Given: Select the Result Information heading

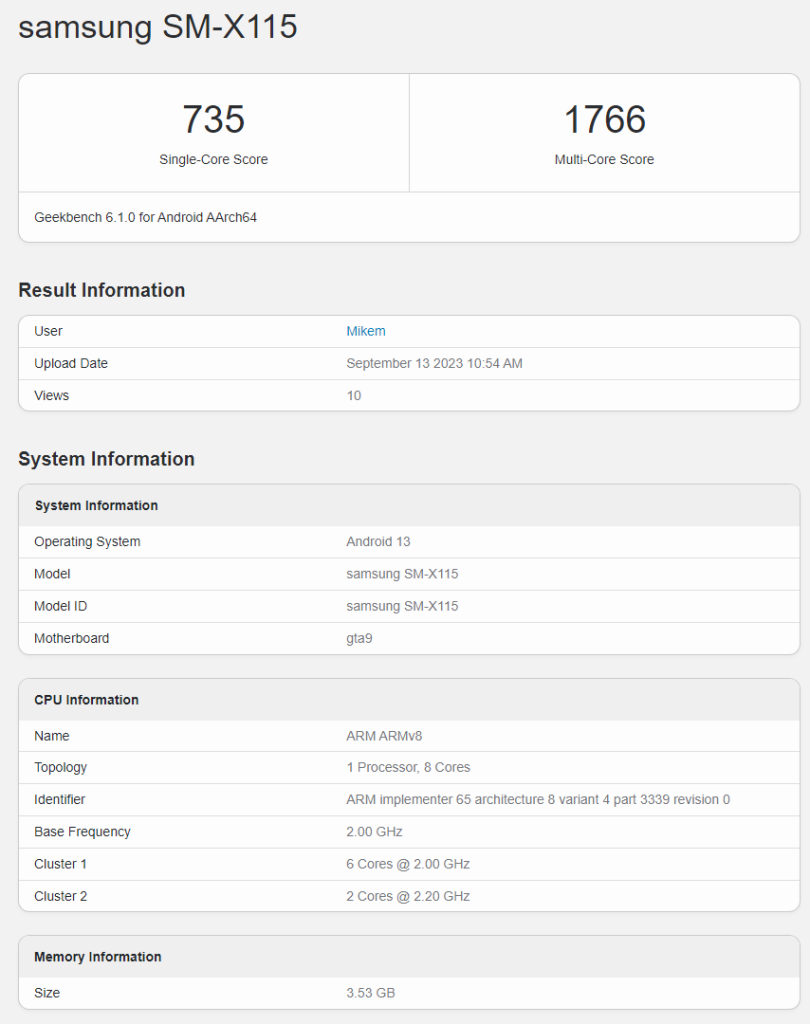Looking at the screenshot, I should (101, 290).
